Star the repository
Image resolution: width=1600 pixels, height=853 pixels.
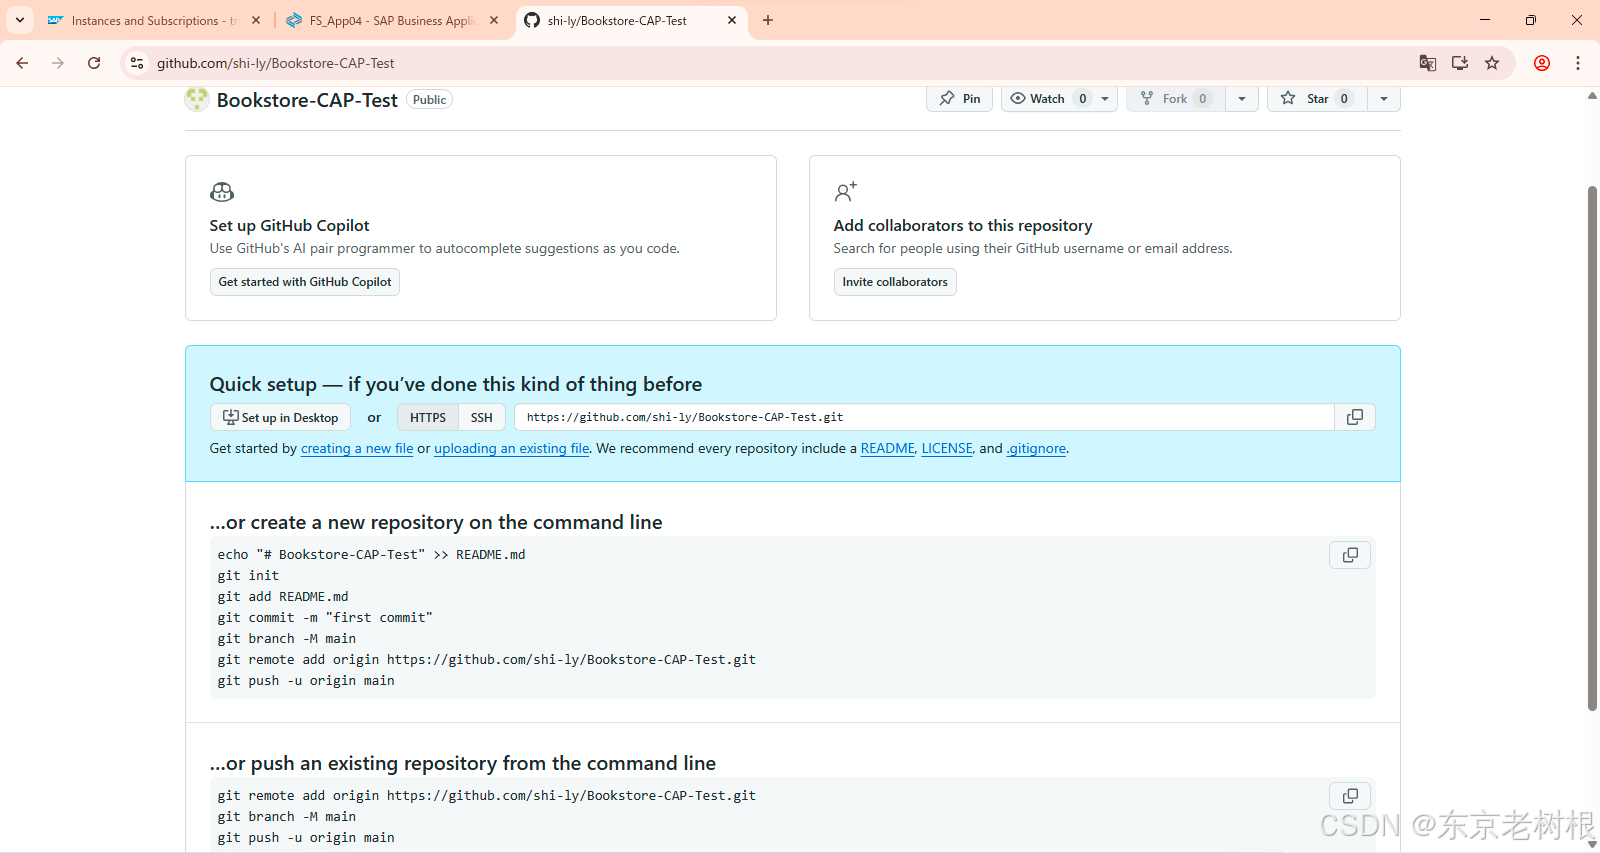click(x=1317, y=99)
